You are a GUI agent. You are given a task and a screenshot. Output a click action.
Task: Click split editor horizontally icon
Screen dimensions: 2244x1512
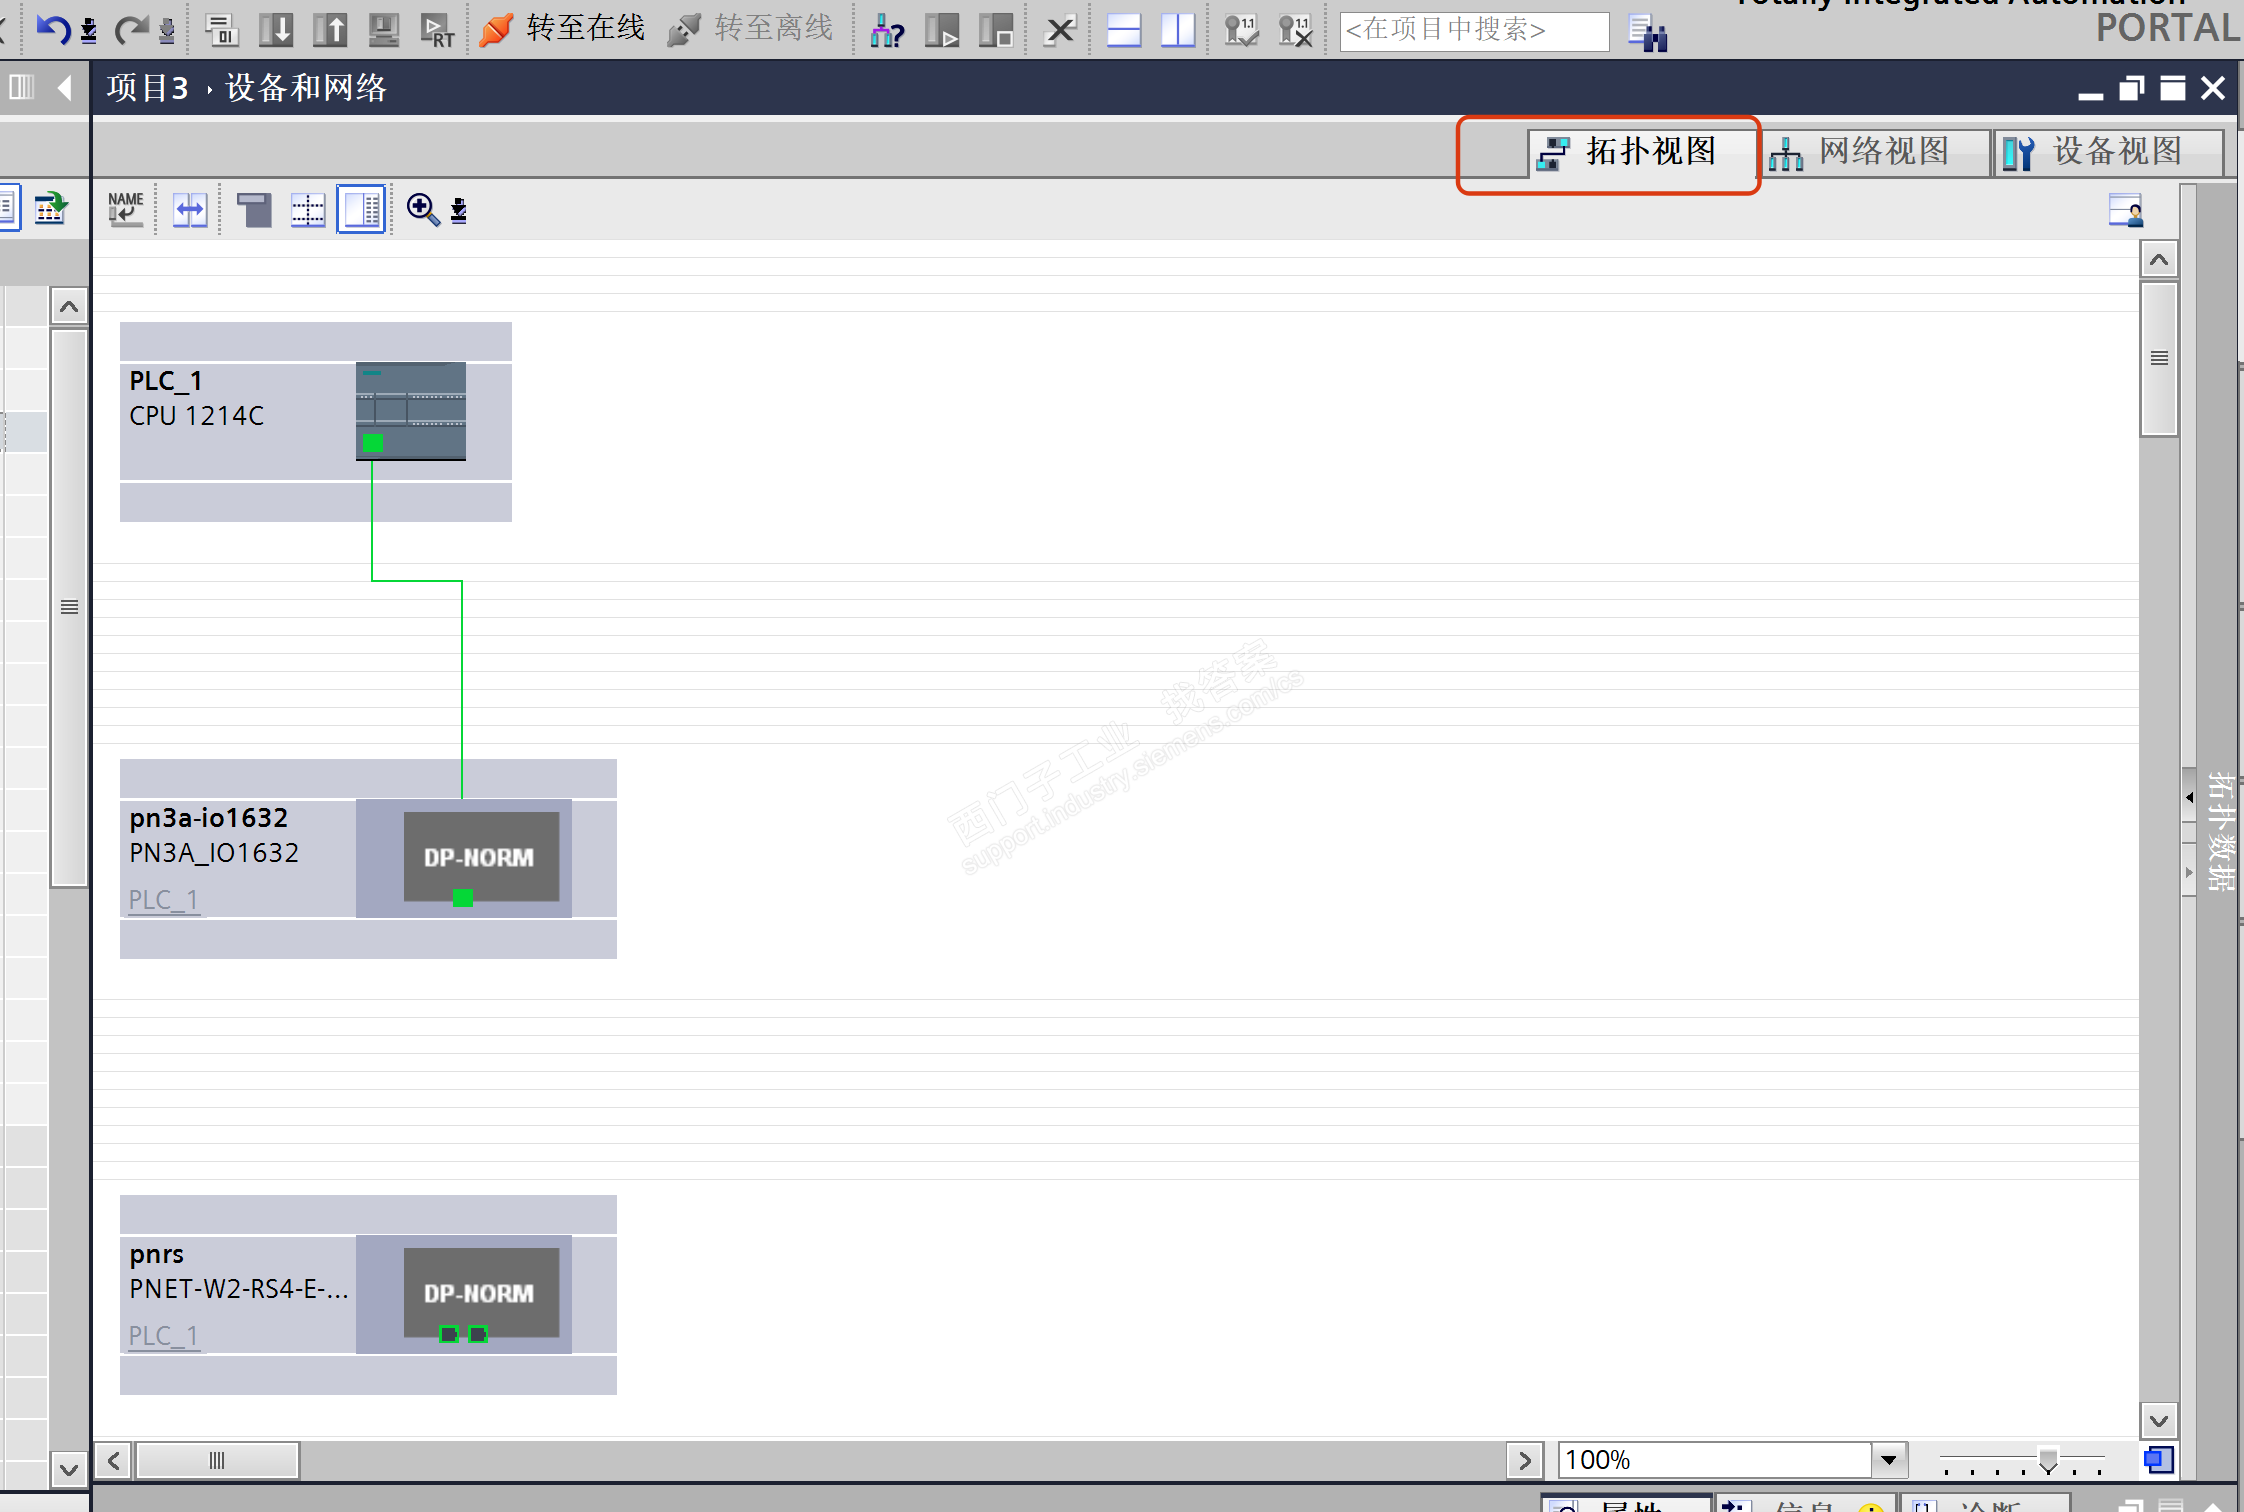[1124, 30]
